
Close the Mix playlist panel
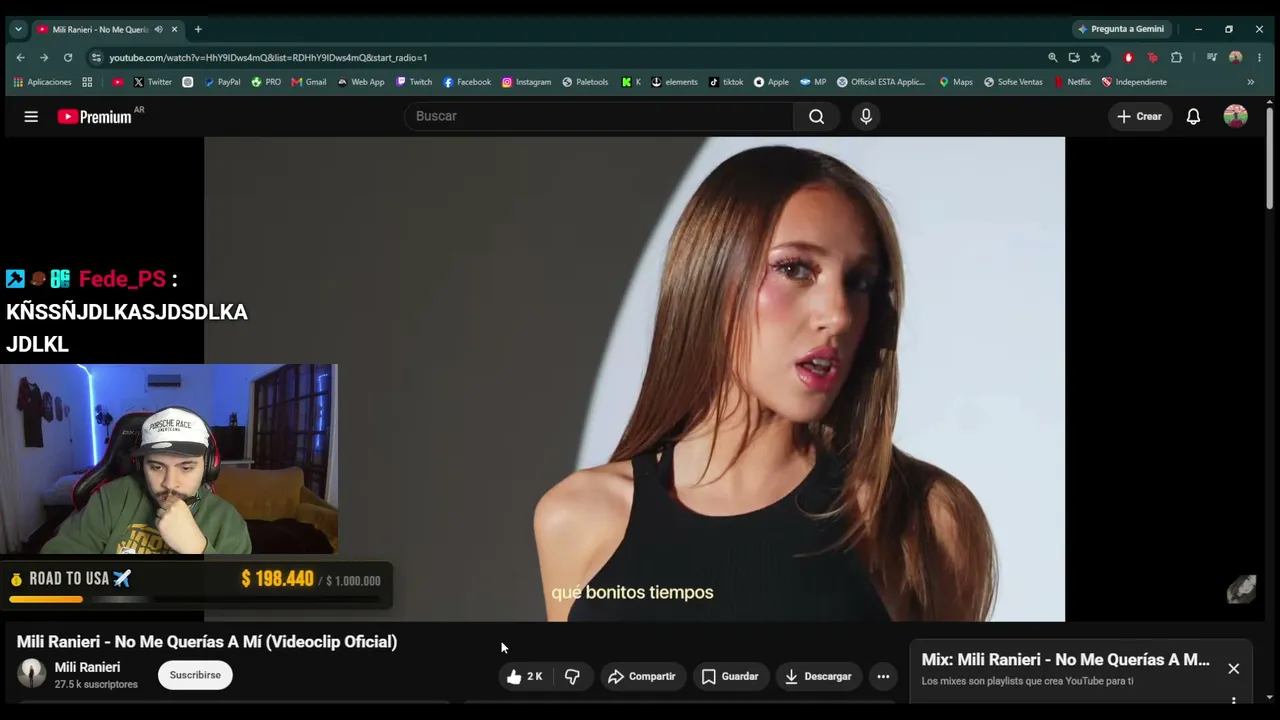pos(1233,669)
